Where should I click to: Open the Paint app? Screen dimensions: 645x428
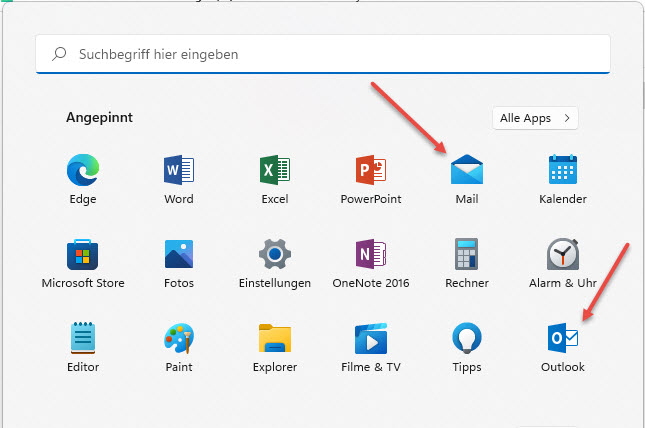178,340
